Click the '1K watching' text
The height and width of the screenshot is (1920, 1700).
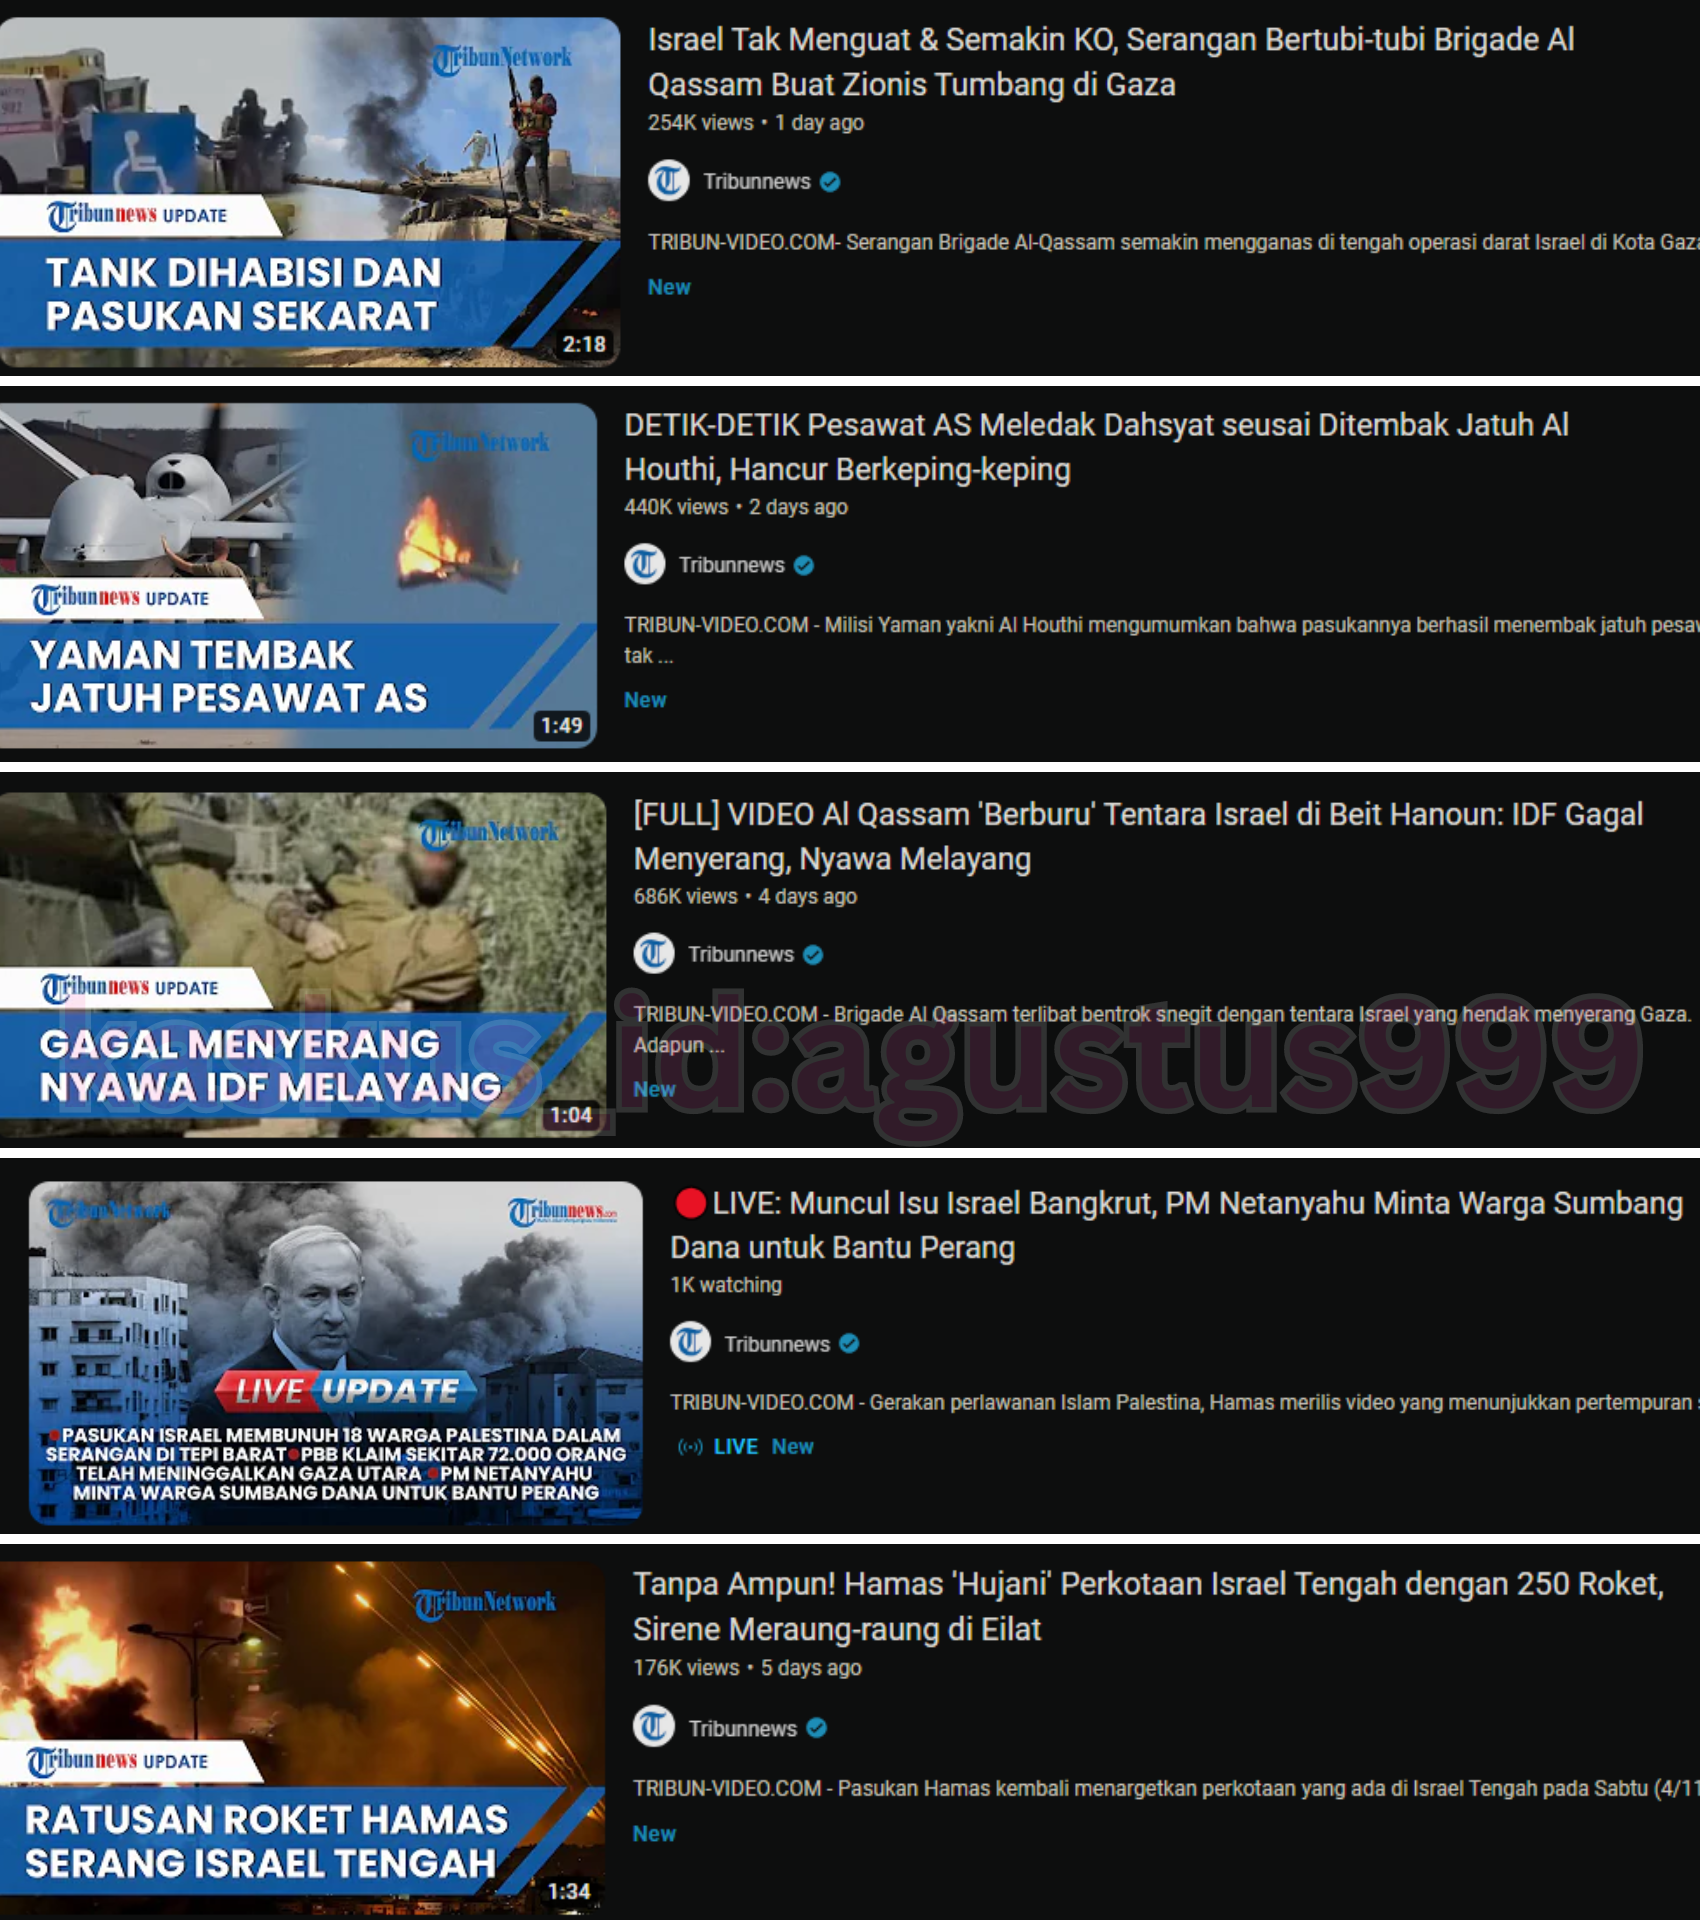click(726, 1285)
